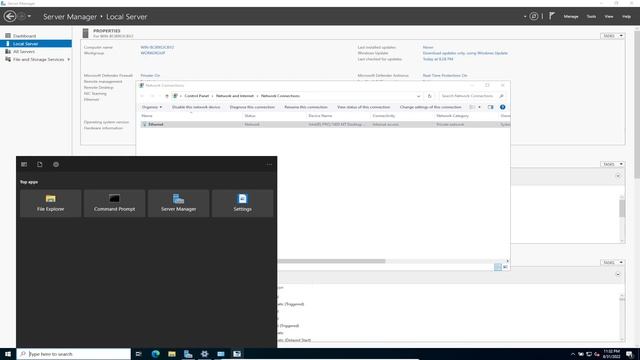Open File Explorer from the taskbar
640x360 pixels.
[x=172, y=354]
